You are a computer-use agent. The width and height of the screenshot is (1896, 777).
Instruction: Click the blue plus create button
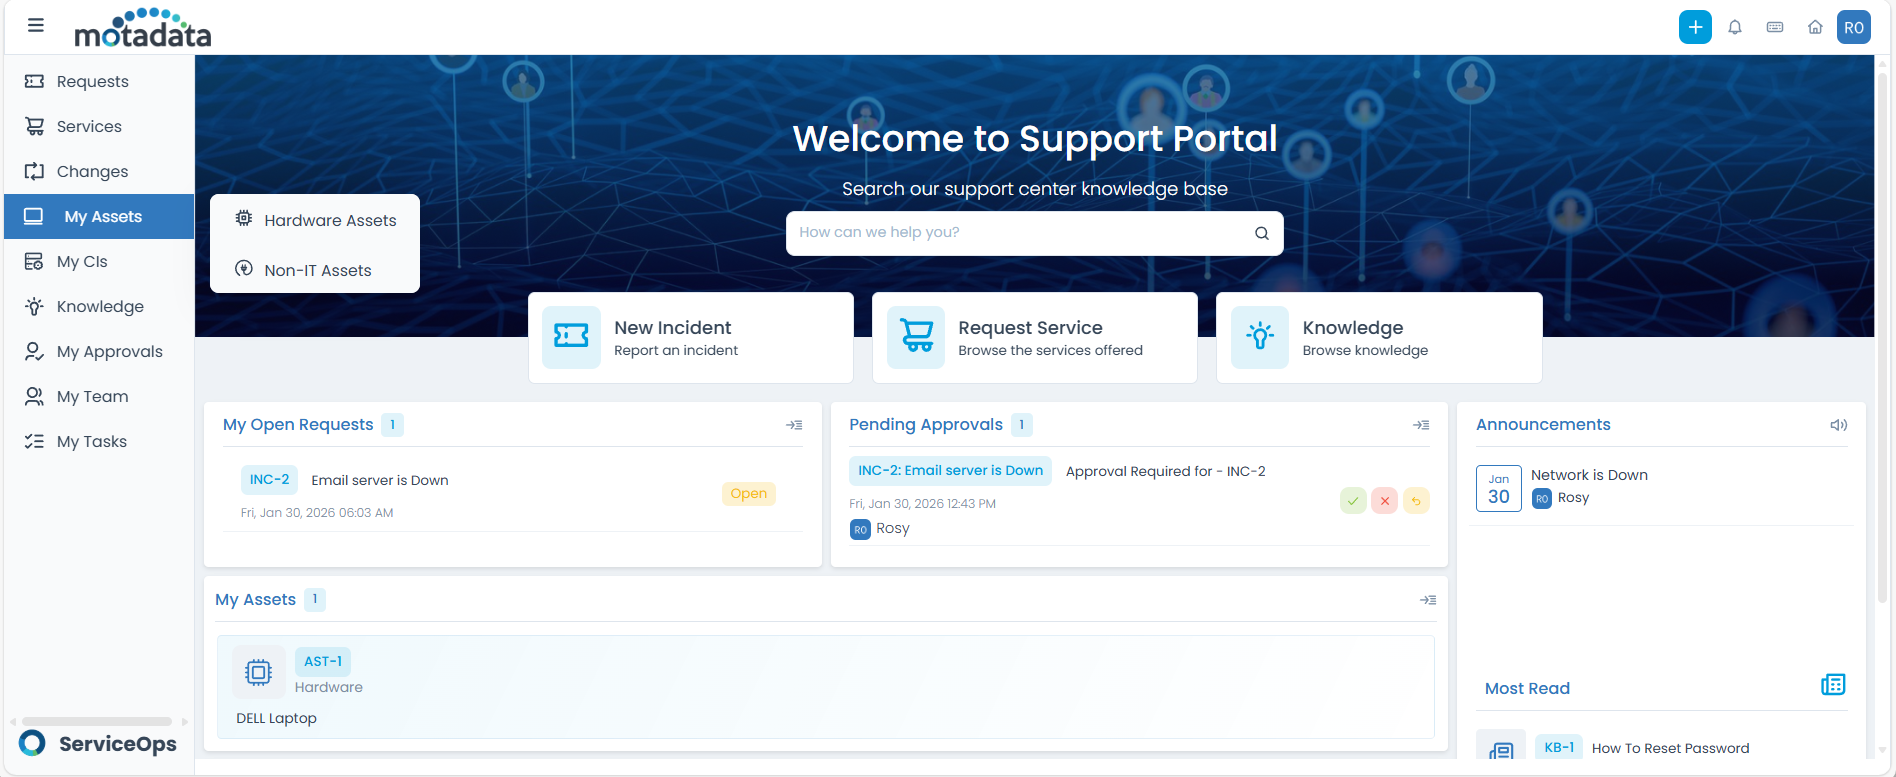click(x=1695, y=27)
